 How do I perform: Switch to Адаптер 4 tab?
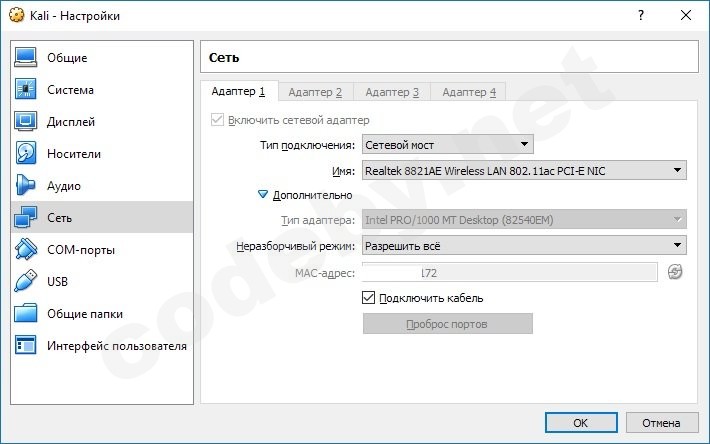[469, 92]
